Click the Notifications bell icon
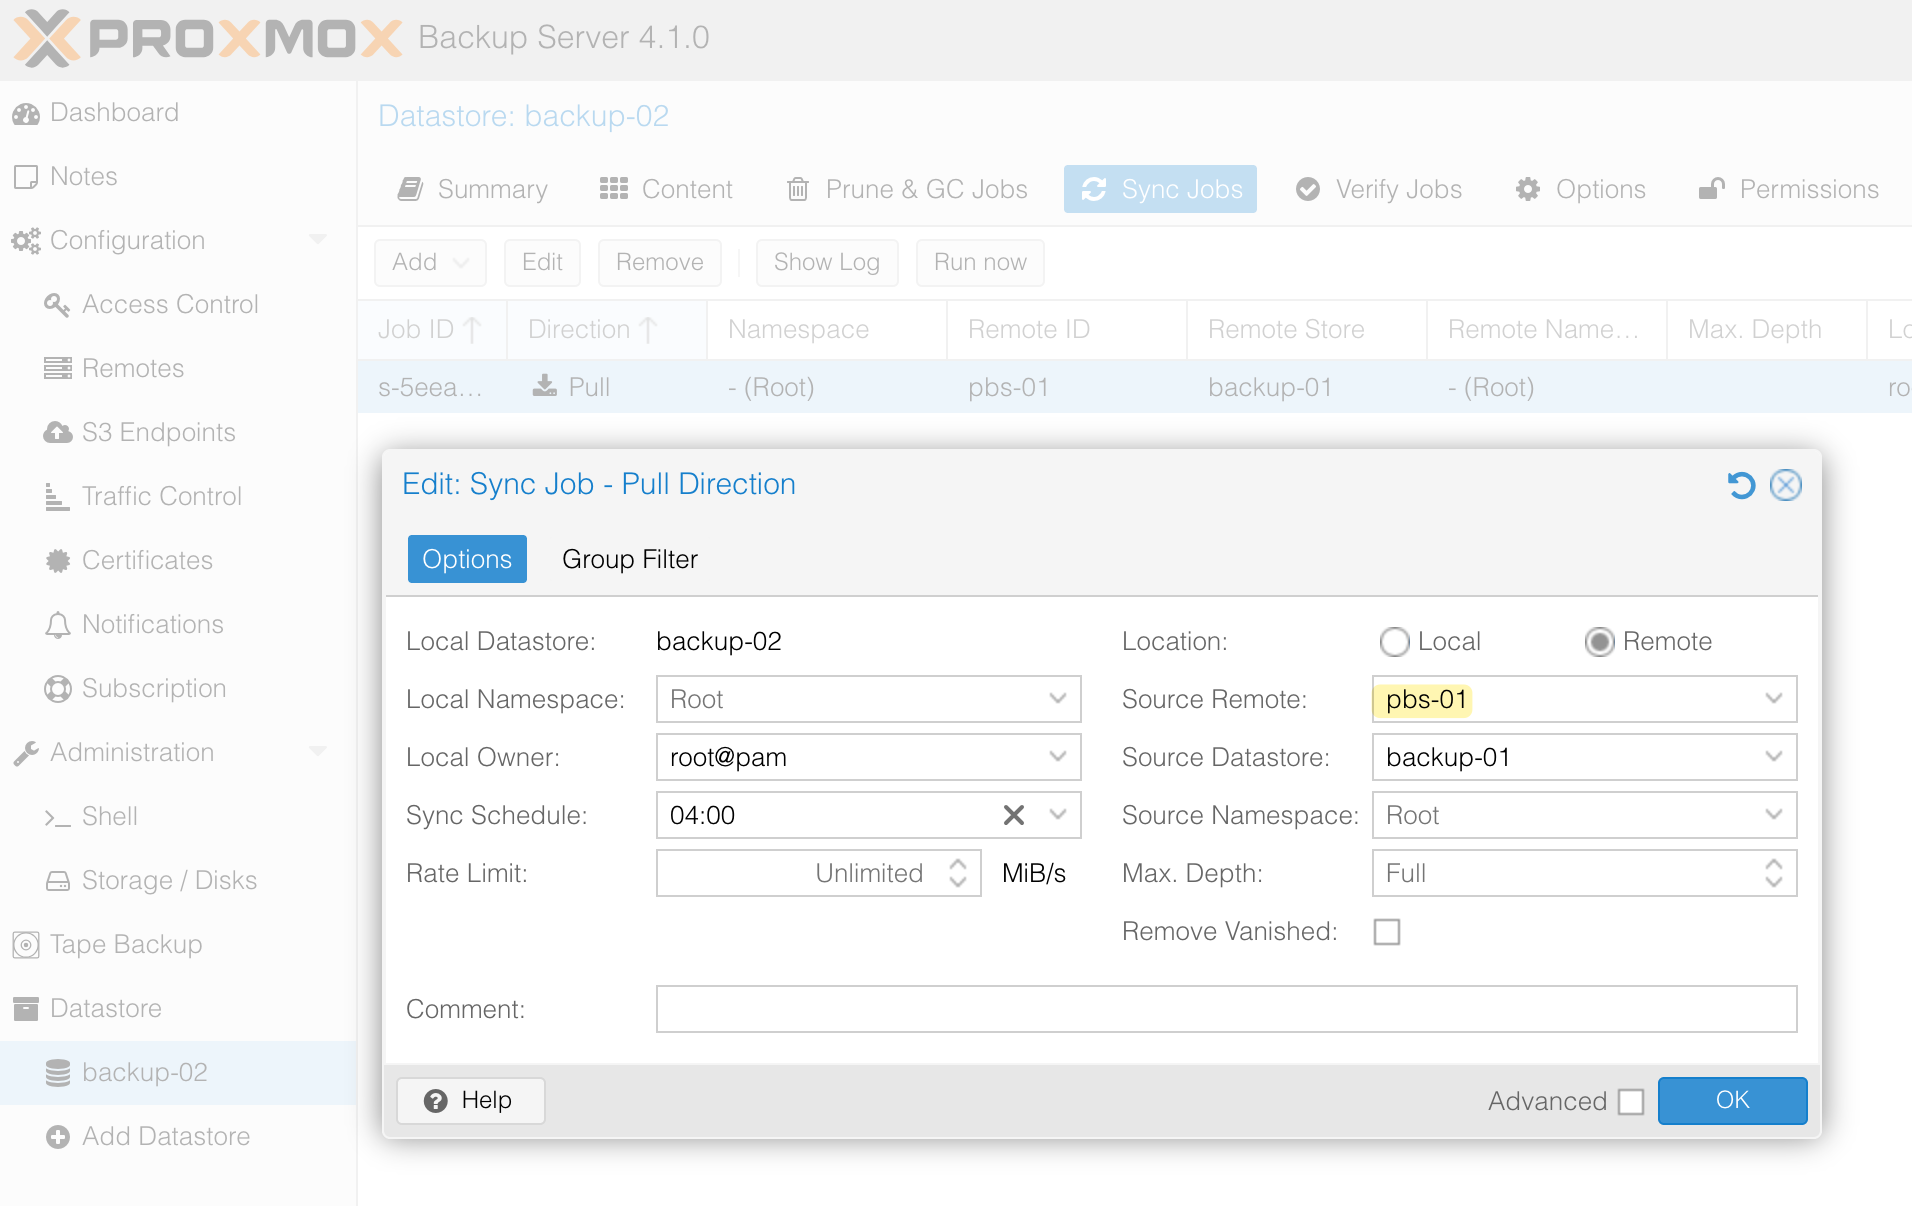The height and width of the screenshot is (1206, 1912). 58,625
